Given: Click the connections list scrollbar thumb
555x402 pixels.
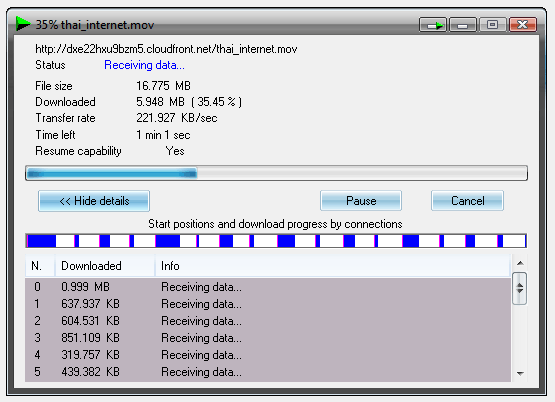Looking at the screenshot, I should [x=520, y=288].
